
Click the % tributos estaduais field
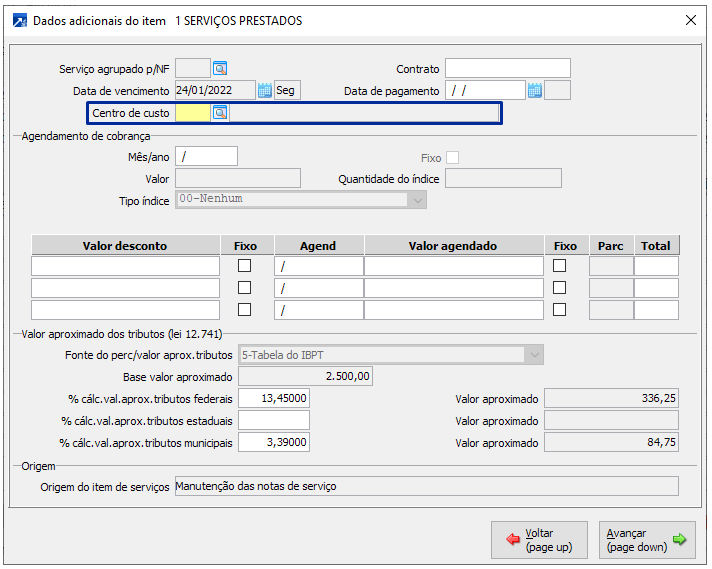[274, 420]
